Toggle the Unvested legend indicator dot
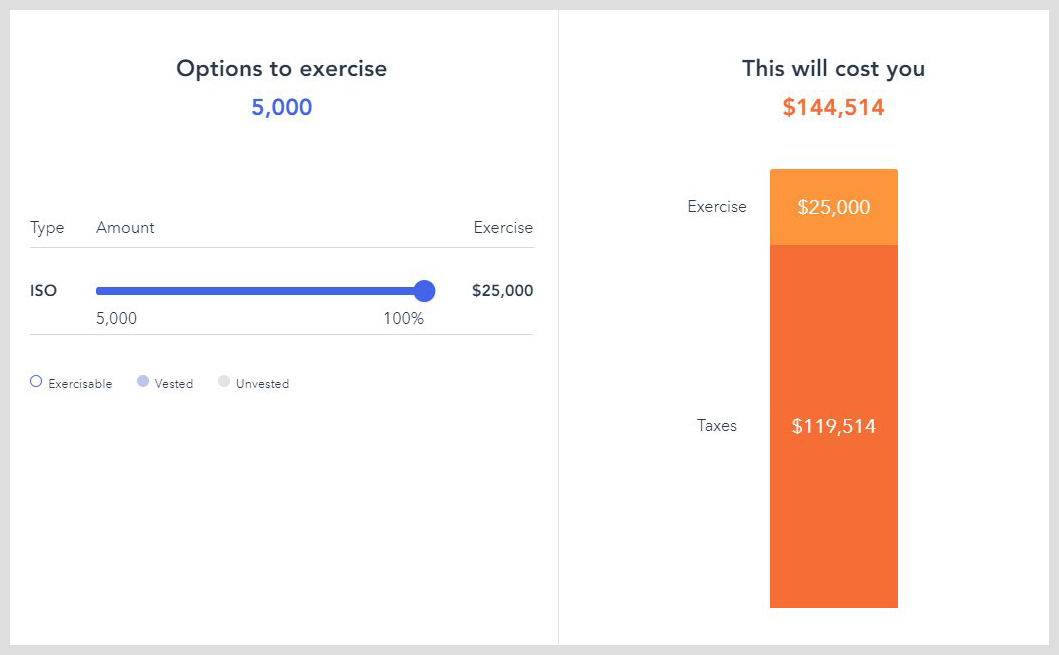 coord(223,381)
